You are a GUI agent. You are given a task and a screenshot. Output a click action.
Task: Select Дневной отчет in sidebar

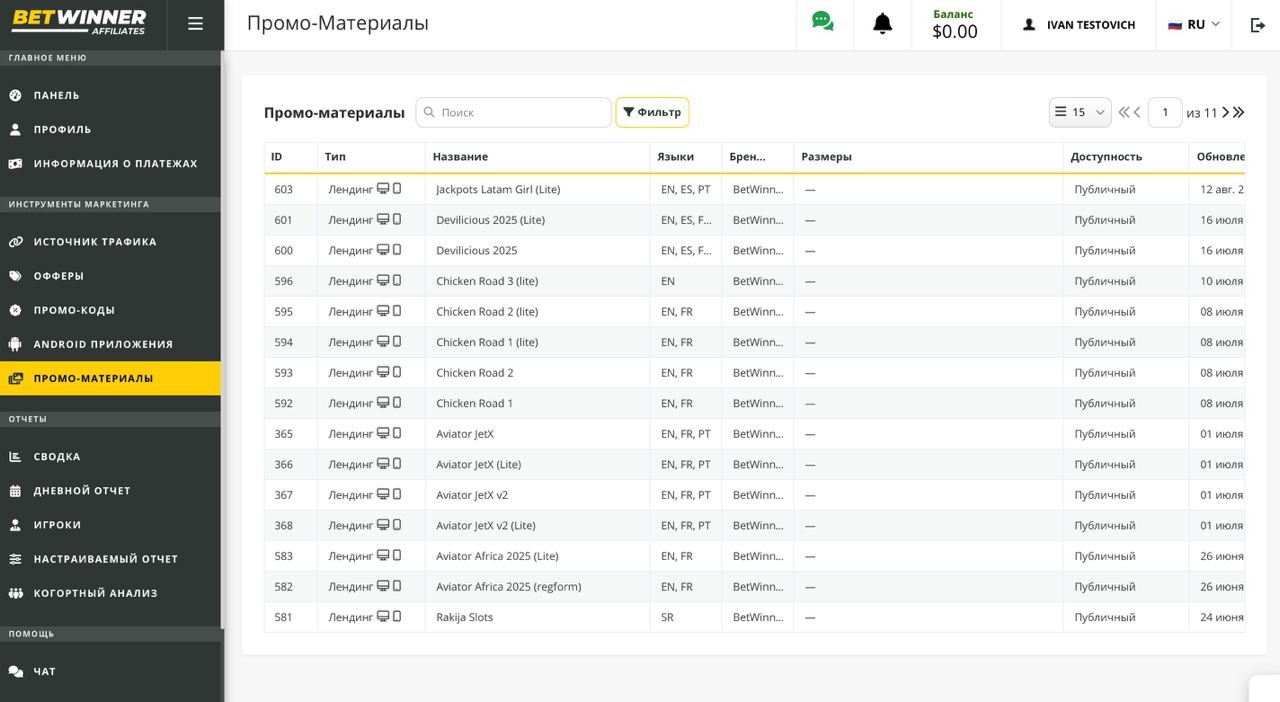82,491
